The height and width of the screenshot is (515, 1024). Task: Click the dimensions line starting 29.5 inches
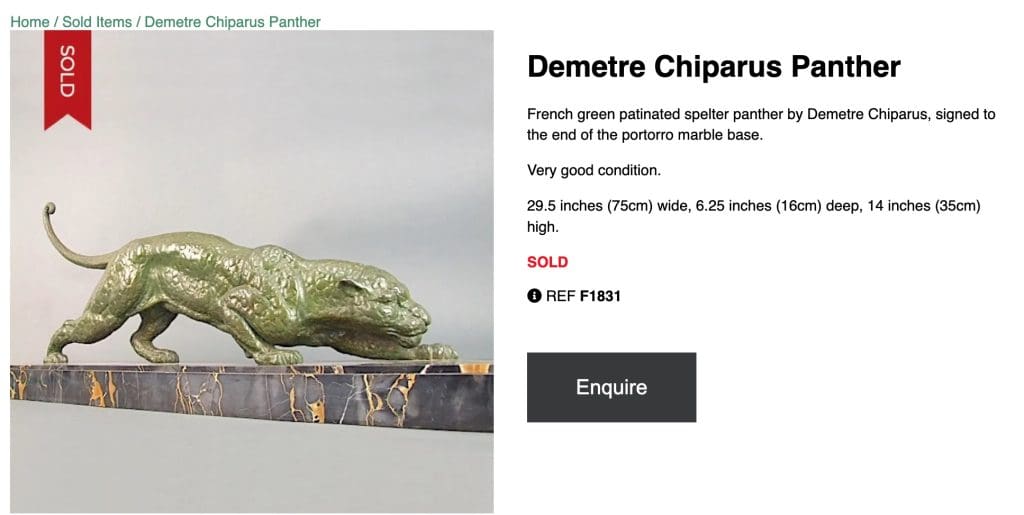(x=753, y=216)
